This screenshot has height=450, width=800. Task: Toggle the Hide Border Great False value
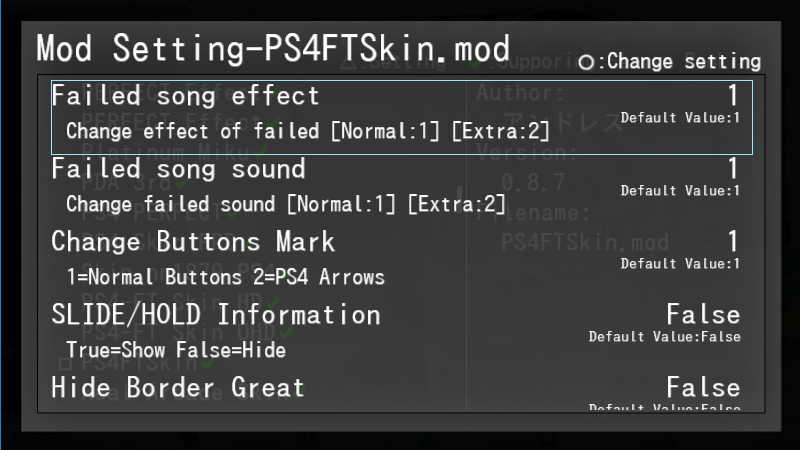[703, 387]
